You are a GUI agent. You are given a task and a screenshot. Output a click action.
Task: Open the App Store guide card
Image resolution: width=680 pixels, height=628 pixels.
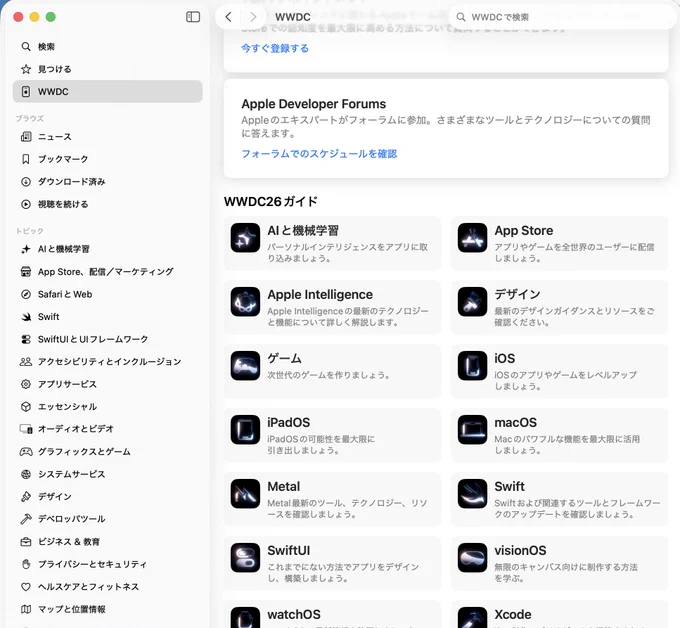click(x=559, y=243)
